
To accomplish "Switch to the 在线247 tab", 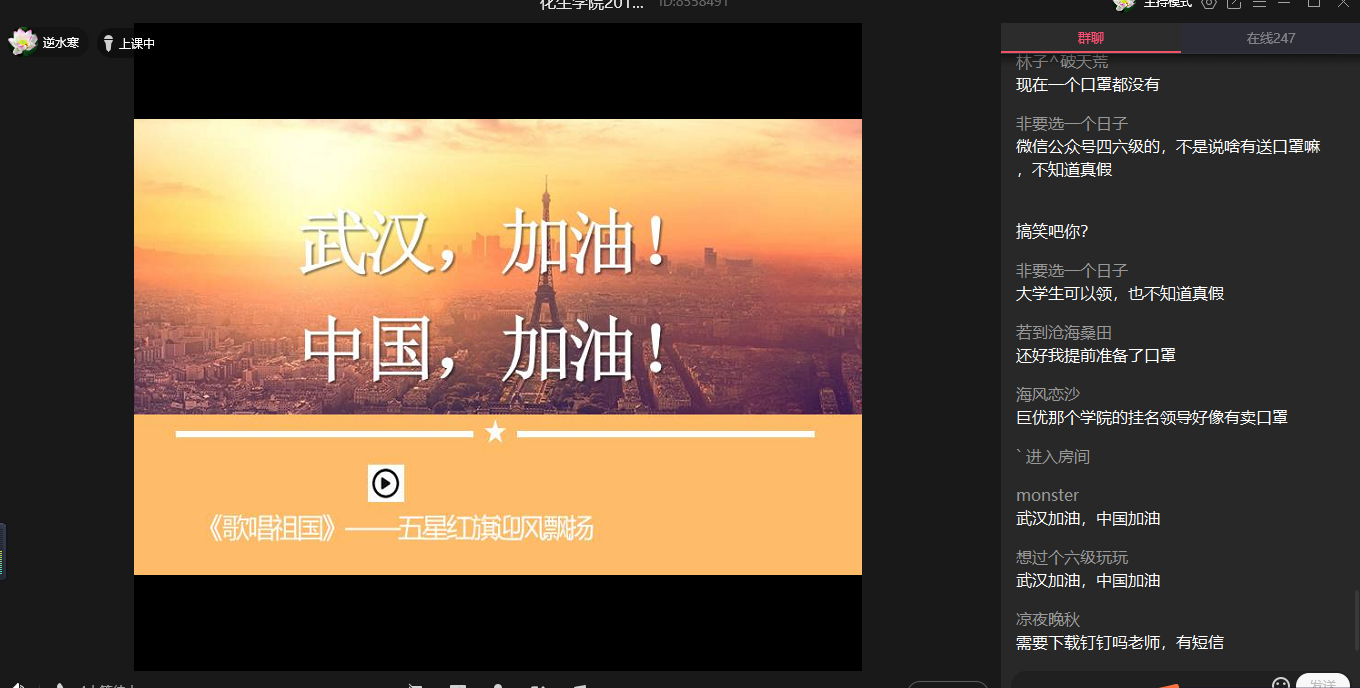I will coord(1270,38).
